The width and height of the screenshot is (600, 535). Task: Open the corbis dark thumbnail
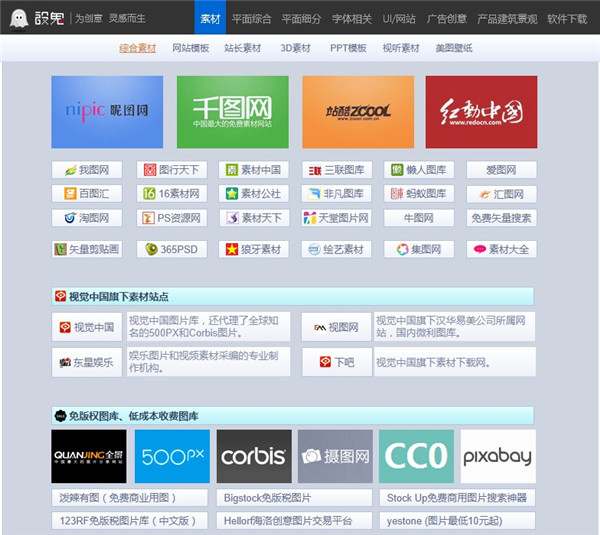tap(254, 456)
